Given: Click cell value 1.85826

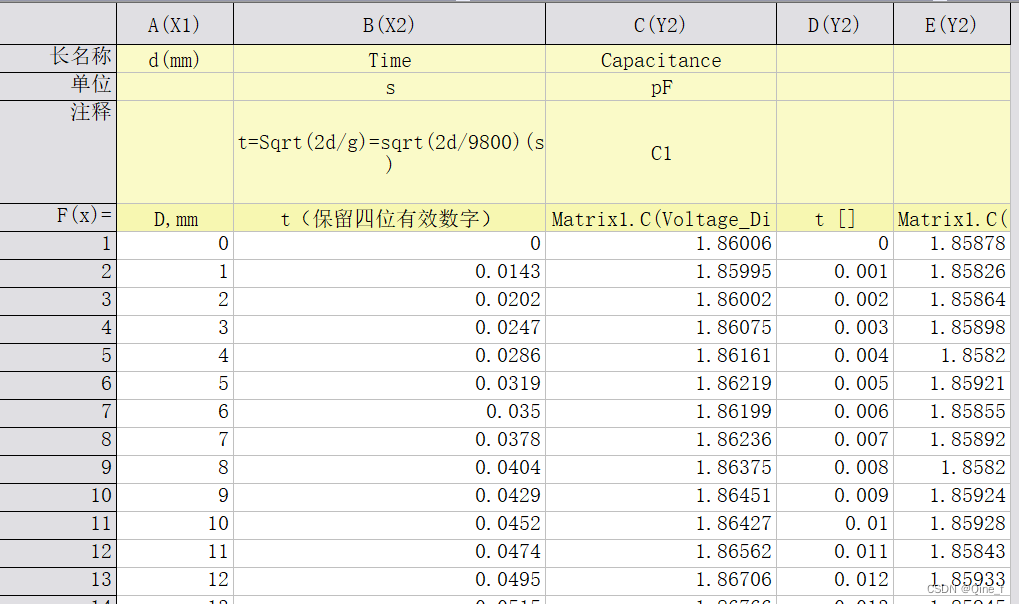Looking at the screenshot, I should 952,273.
